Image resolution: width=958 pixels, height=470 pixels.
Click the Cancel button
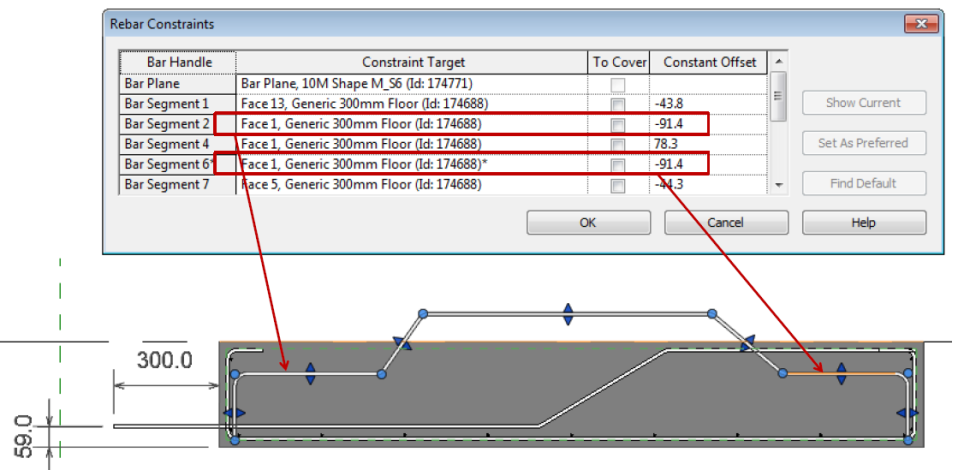click(x=726, y=222)
